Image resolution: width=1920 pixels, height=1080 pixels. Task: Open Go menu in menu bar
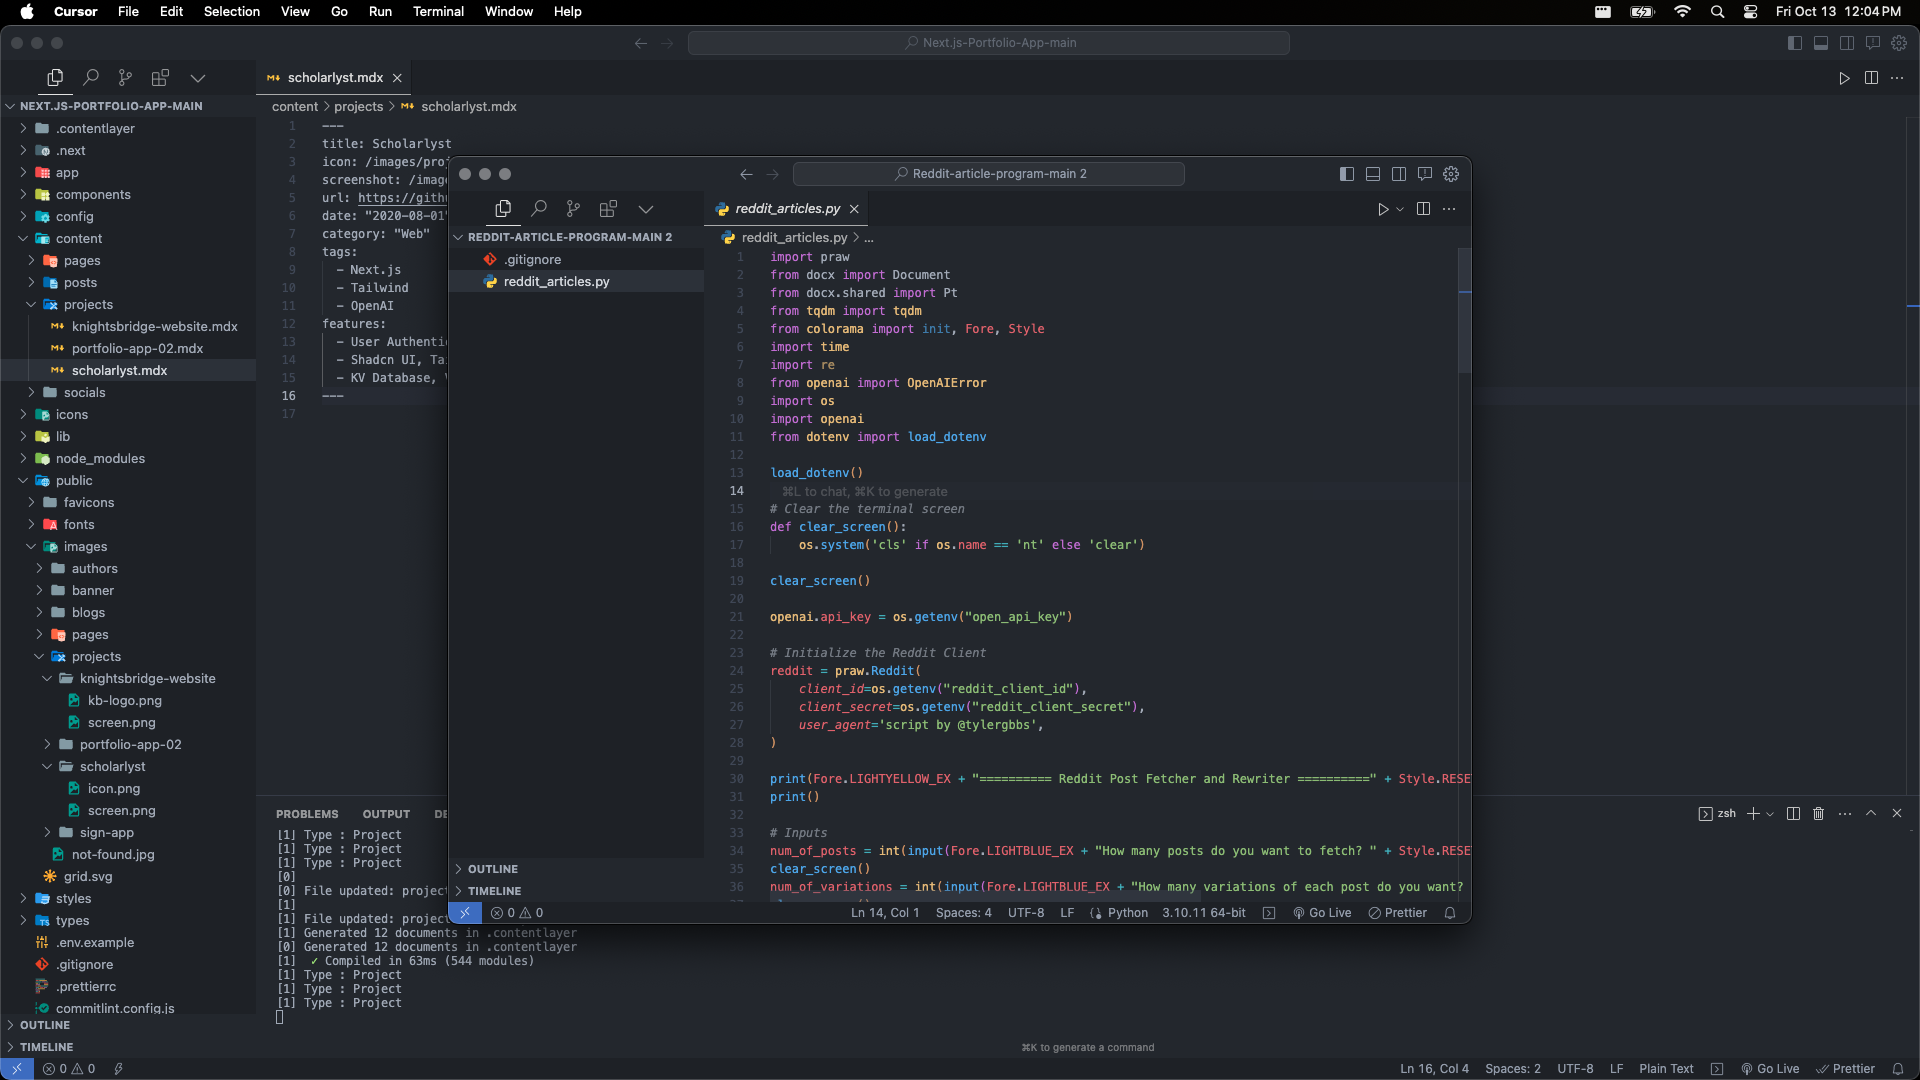coord(339,12)
